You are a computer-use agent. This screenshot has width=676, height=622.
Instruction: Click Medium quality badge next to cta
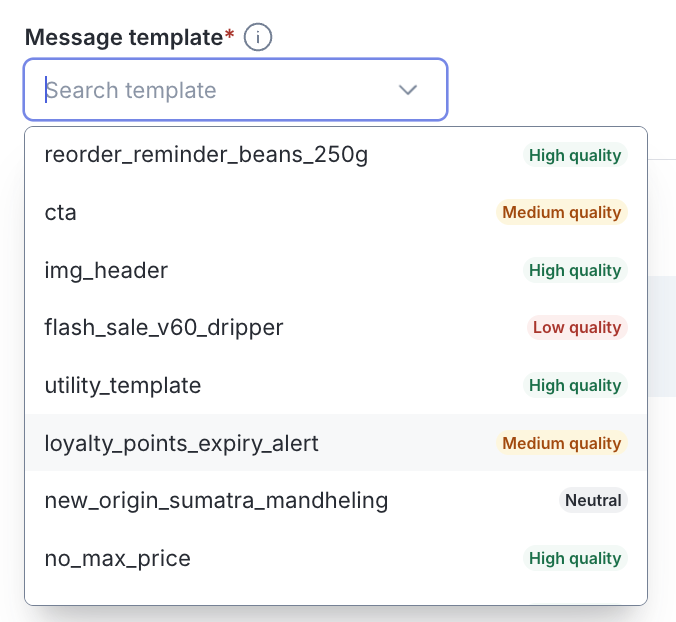pos(562,213)
